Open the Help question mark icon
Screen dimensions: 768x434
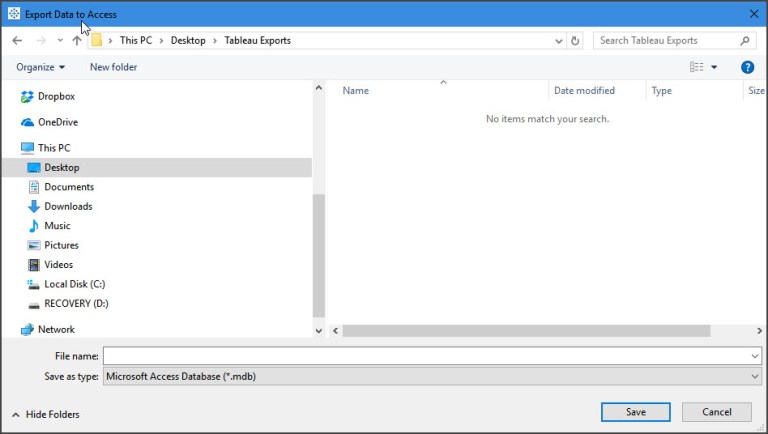(747, 67)
